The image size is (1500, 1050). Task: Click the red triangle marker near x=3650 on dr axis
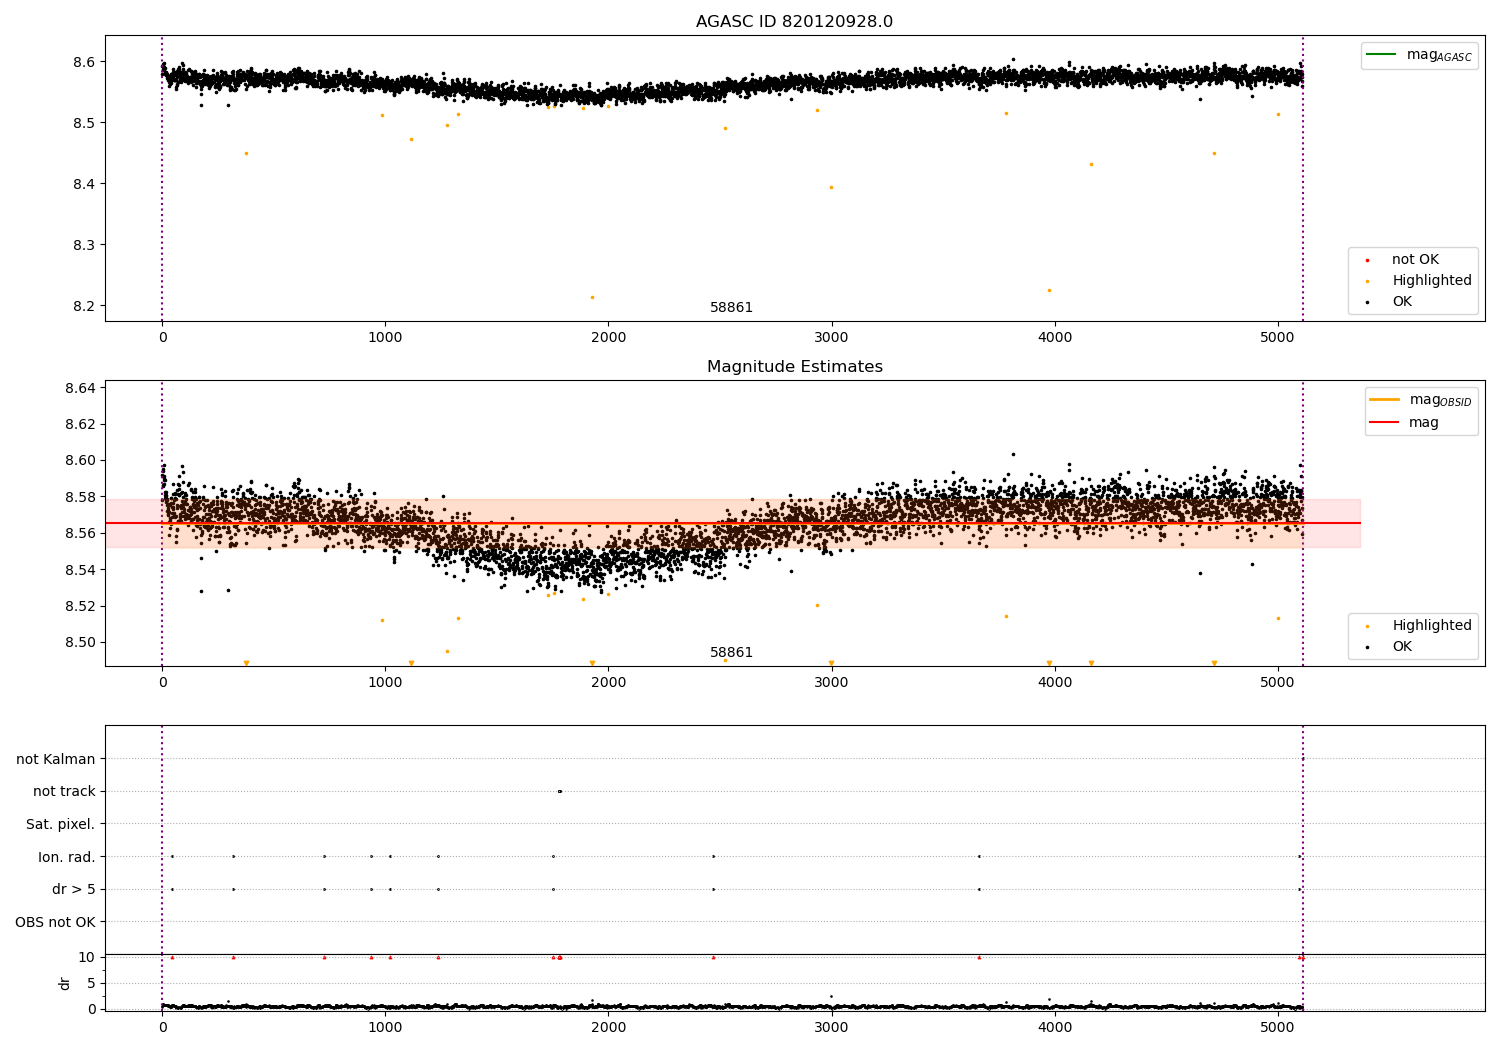coord(979,958)
